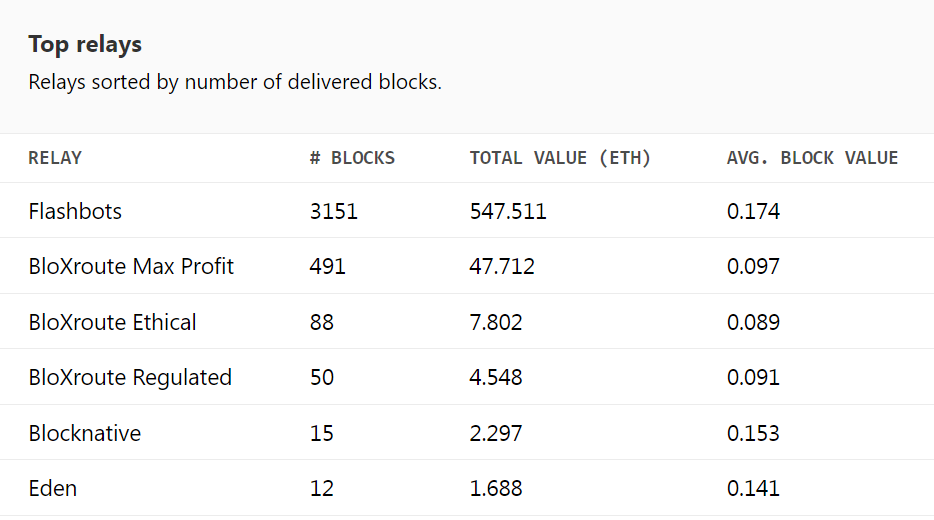Click the Blocknative relay name

pos(84,433)
